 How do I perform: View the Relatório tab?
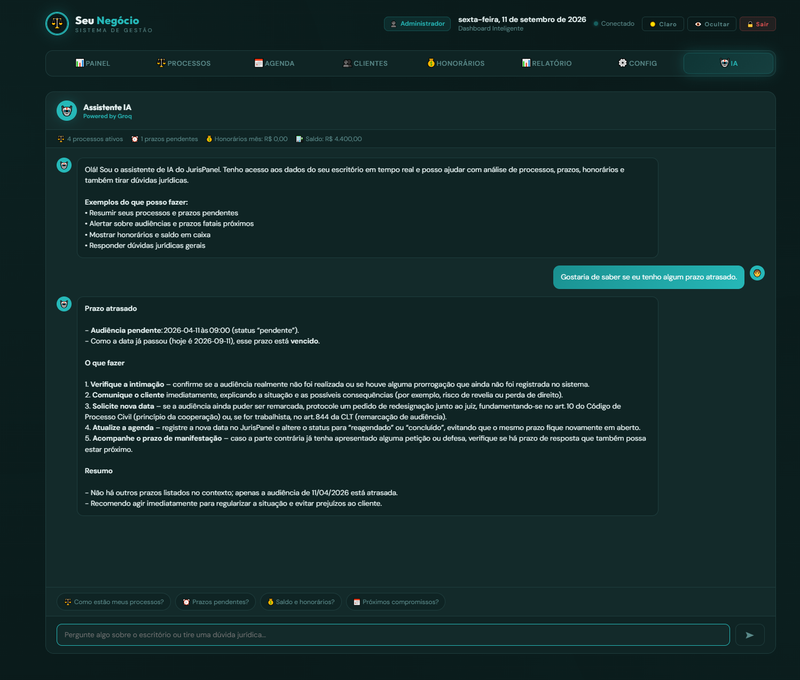pos(547,63)
